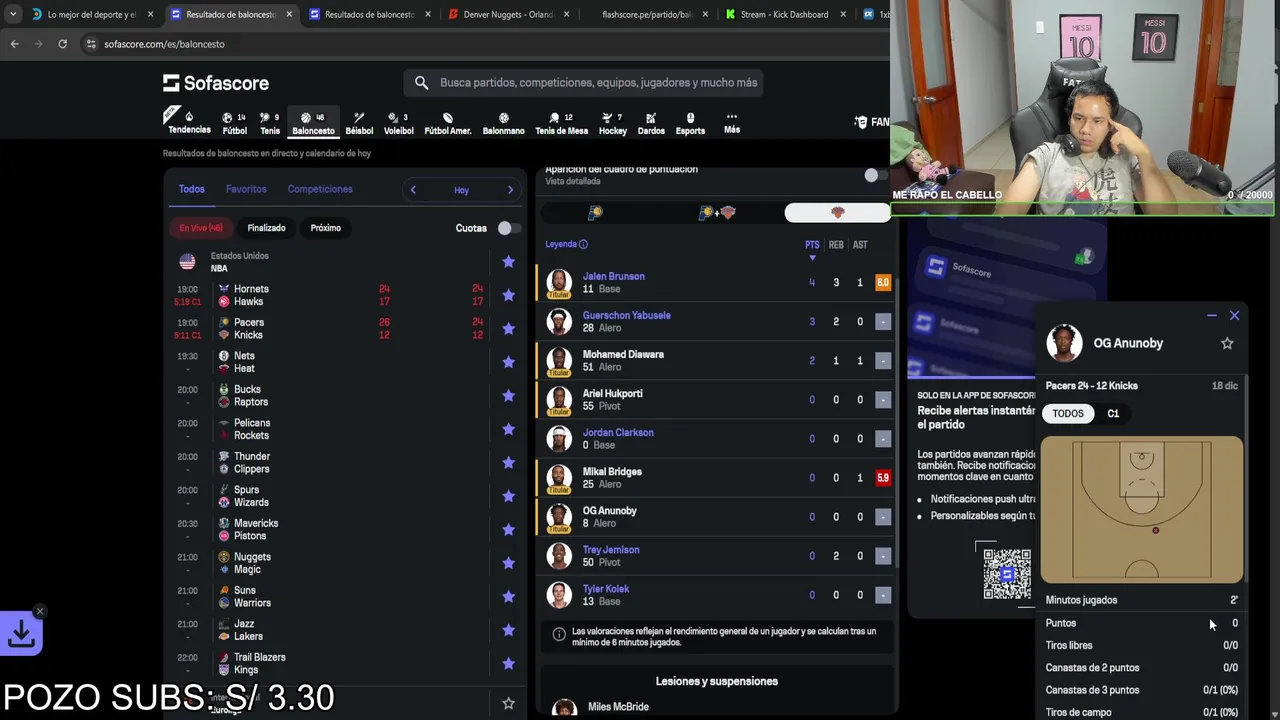Favorite the Mavericks vs Pistons match

click(x=508, y=529)
